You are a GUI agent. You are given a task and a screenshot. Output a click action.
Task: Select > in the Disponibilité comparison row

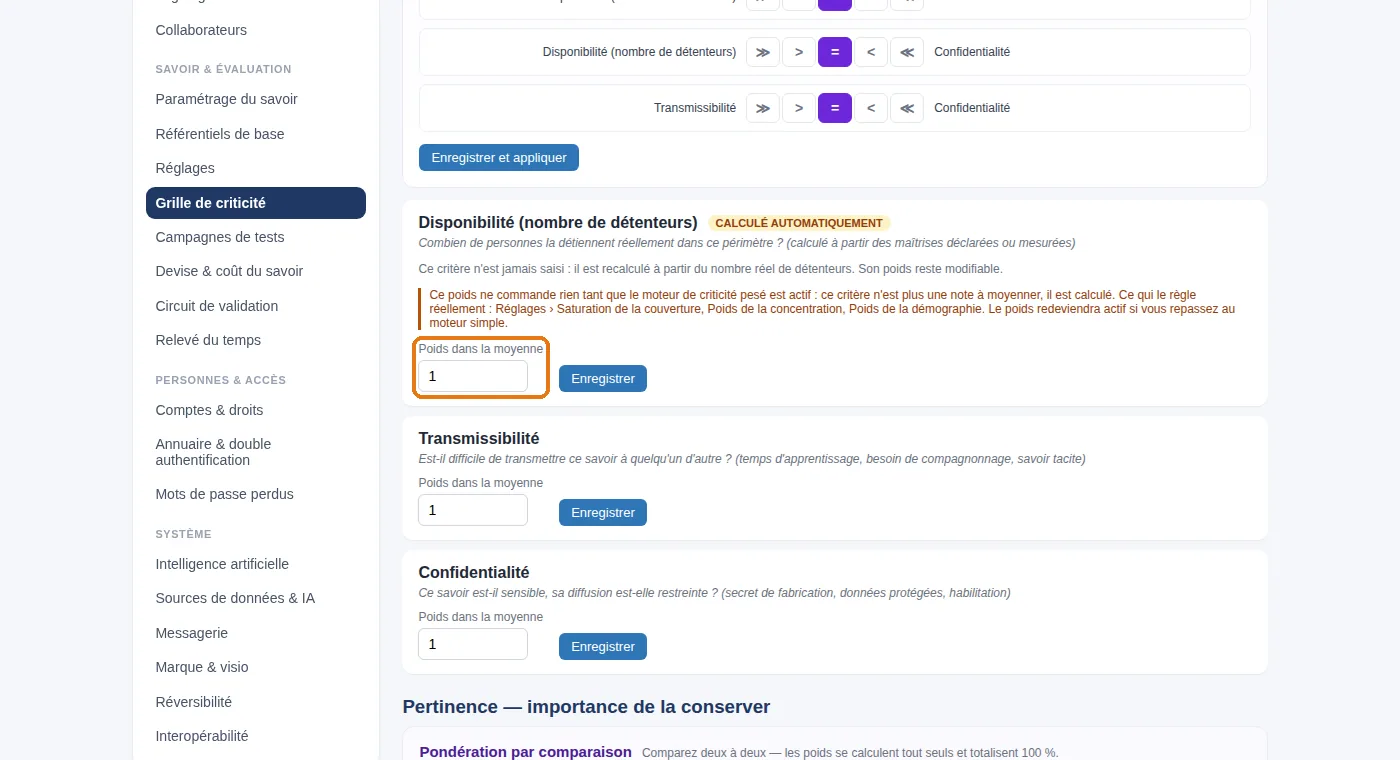799,52
